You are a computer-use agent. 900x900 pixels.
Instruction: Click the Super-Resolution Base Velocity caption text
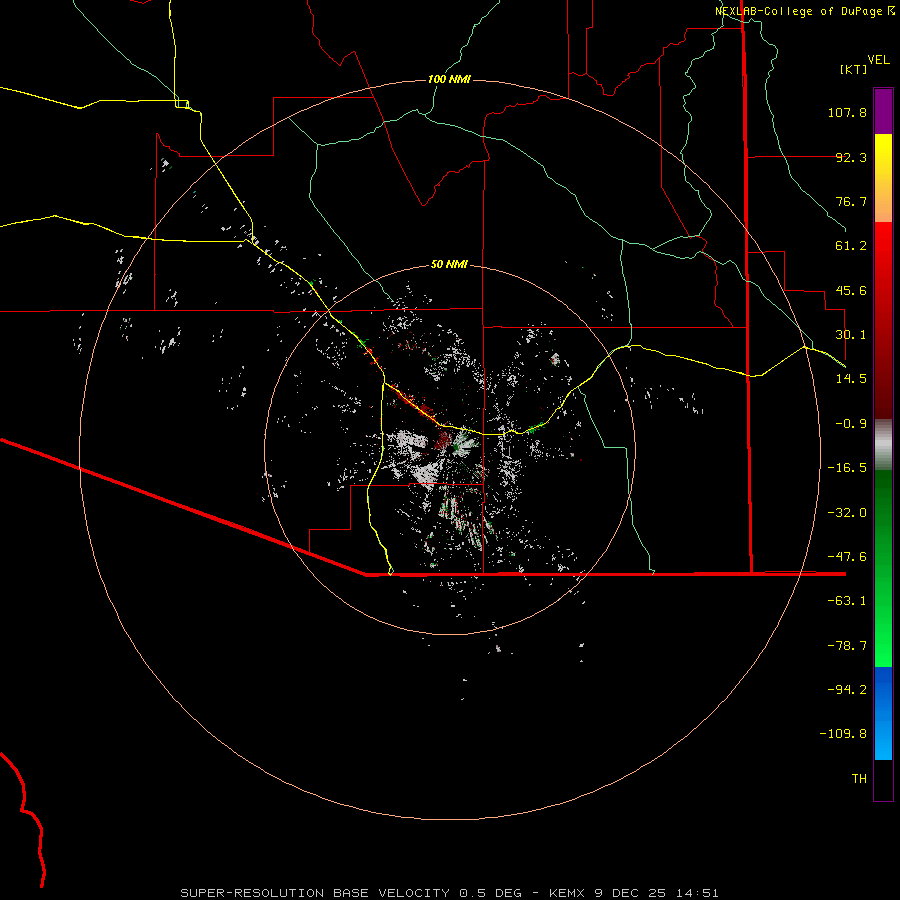pyautogui.click(x=449, y=891)
